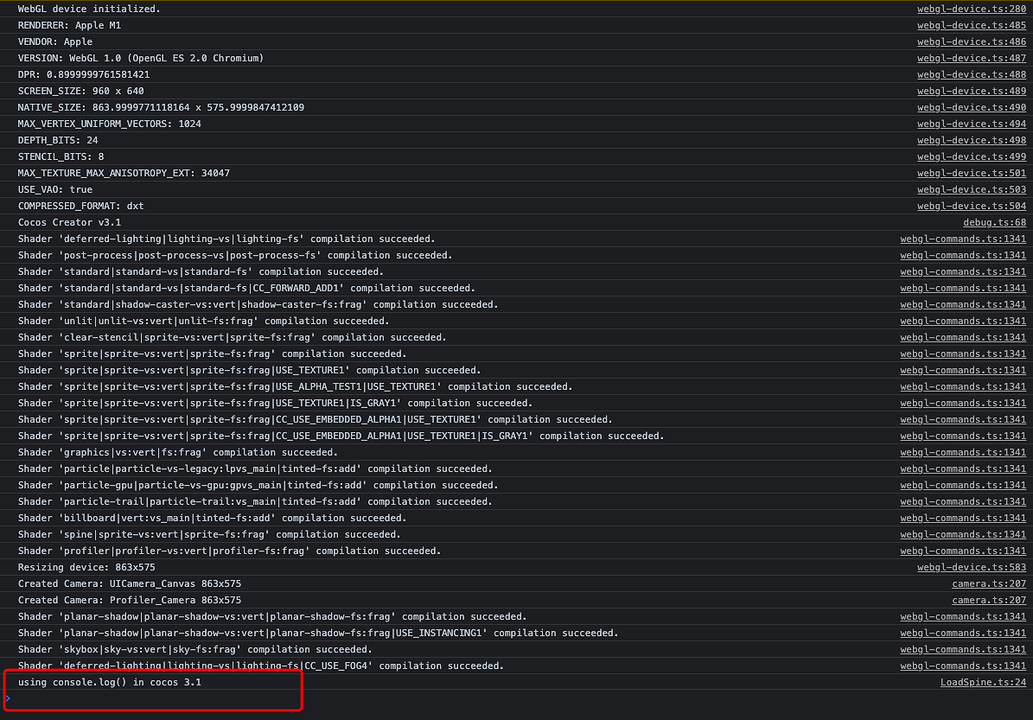Open webgl-device.ts:504 beside COMPRESSED_FORMAT dxt
Image resolution: width=1033 pixels, height=720 pixels.
971,205
